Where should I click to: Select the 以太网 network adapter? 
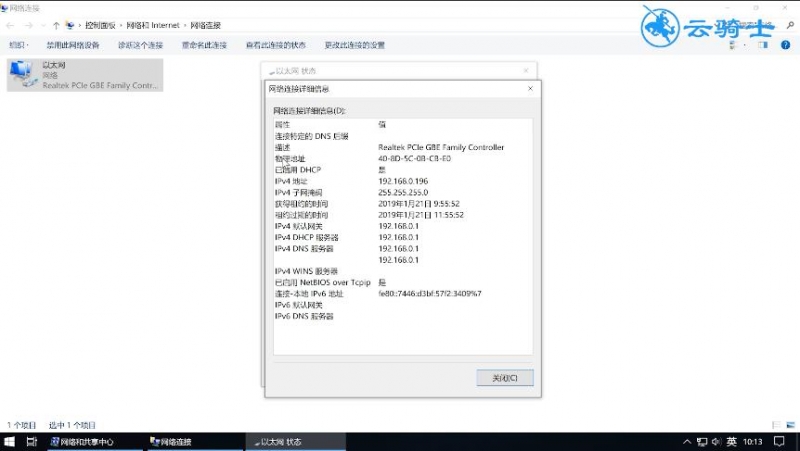pos(85,75)
